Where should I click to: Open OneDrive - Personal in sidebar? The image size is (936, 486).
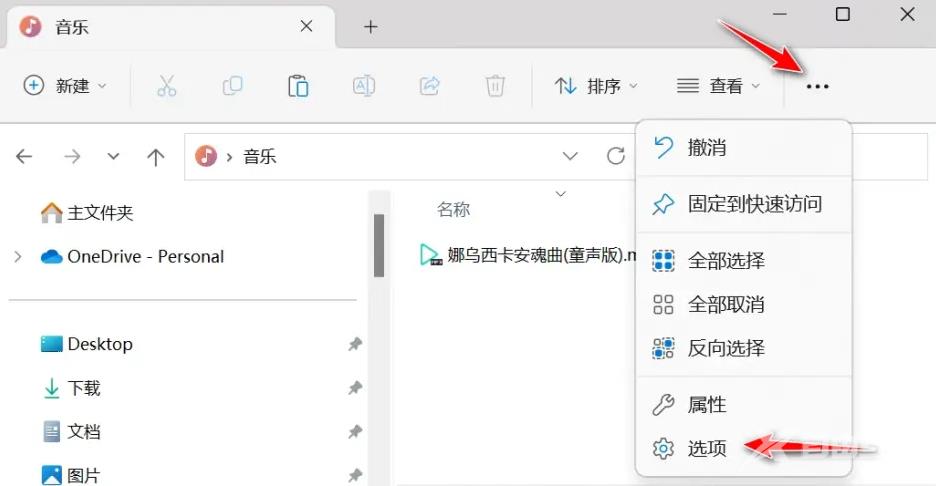pos(132,257)
